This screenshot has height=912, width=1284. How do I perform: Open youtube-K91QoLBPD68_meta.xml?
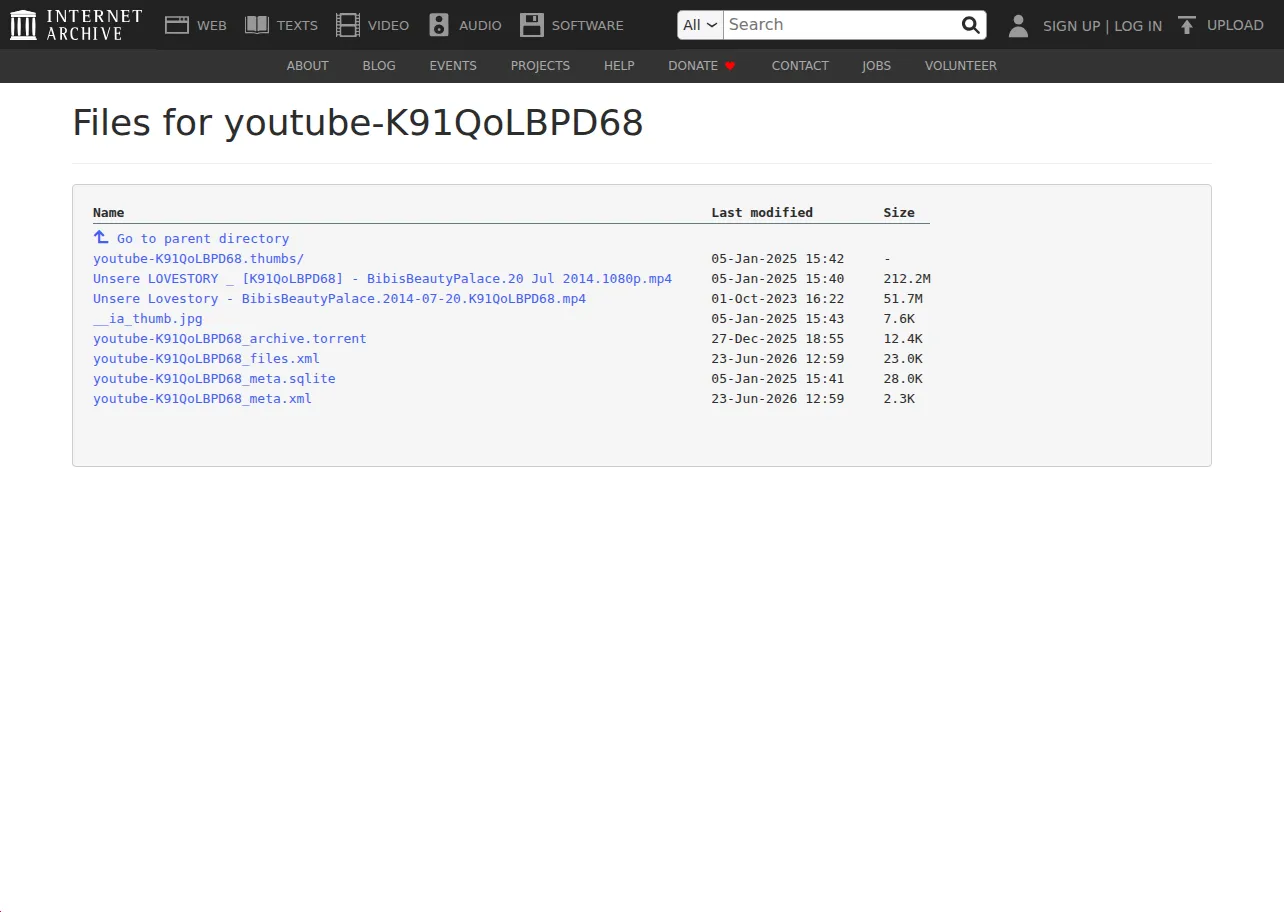tap(202, 399)
